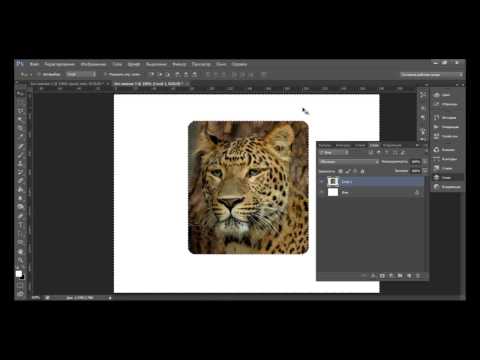
Task: Select the active Layers tab in the panel
Action: [x=374, y=145]
